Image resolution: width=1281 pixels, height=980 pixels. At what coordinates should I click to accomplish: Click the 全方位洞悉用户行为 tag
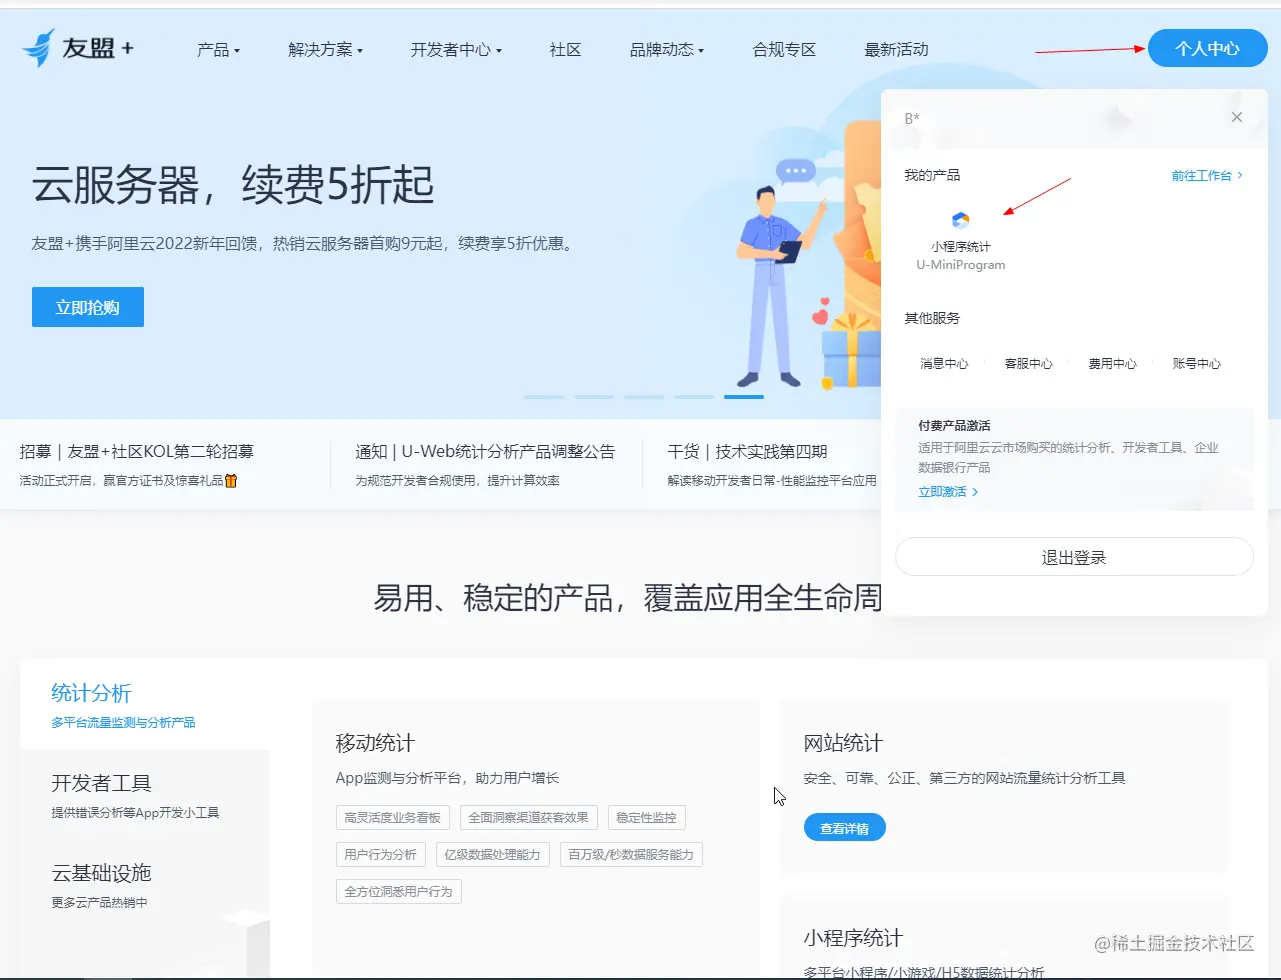398,892
